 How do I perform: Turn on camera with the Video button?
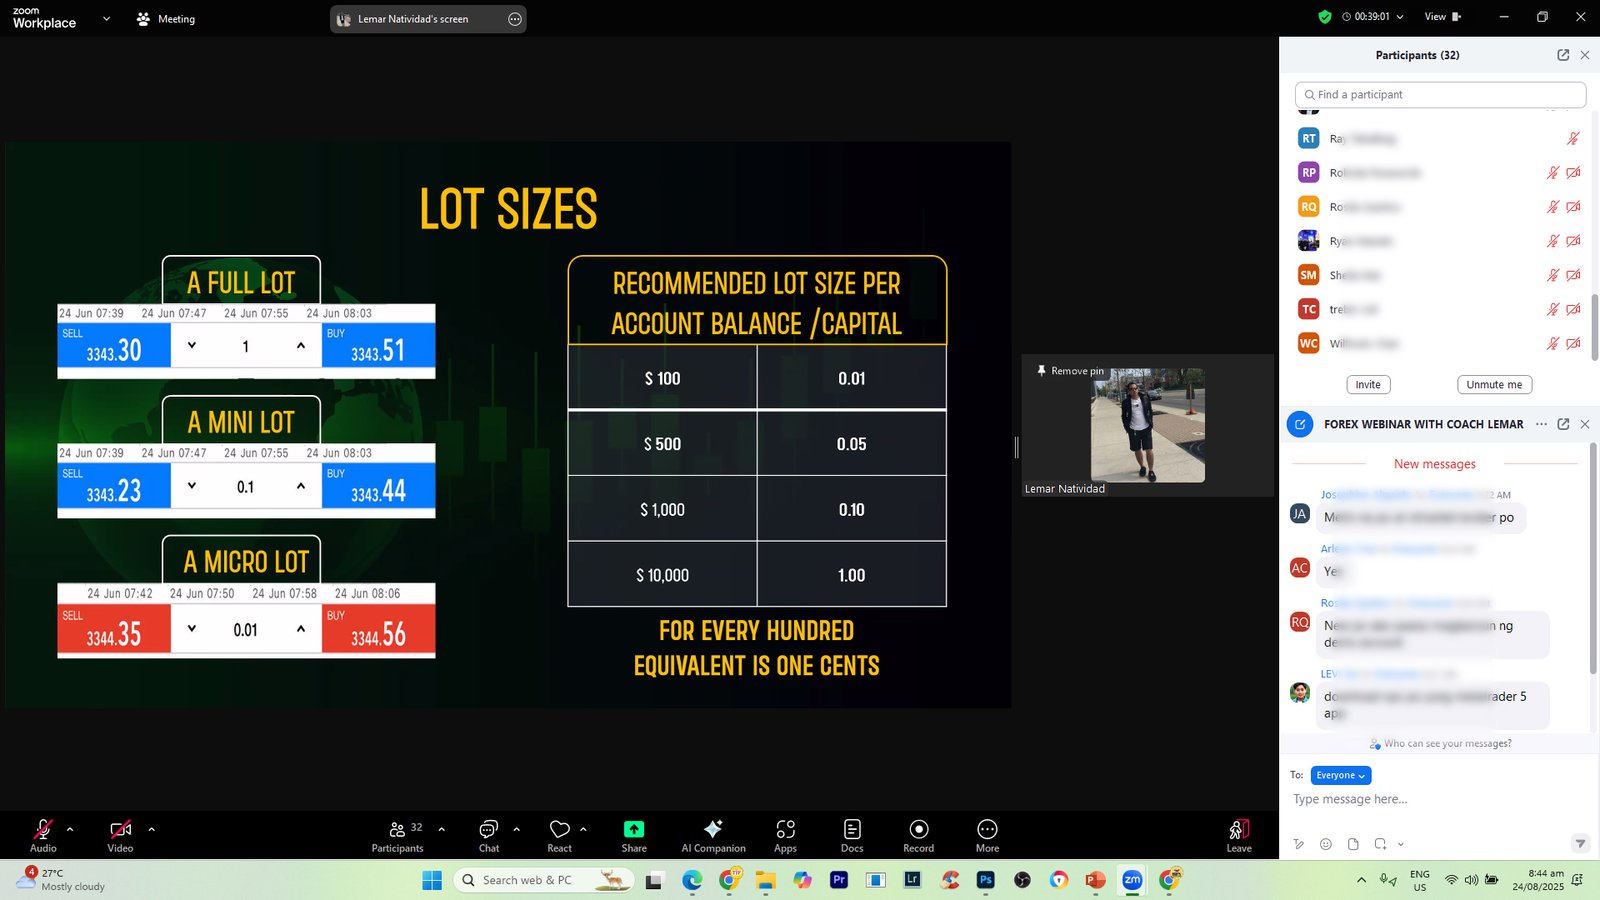(x=120, y=835)
